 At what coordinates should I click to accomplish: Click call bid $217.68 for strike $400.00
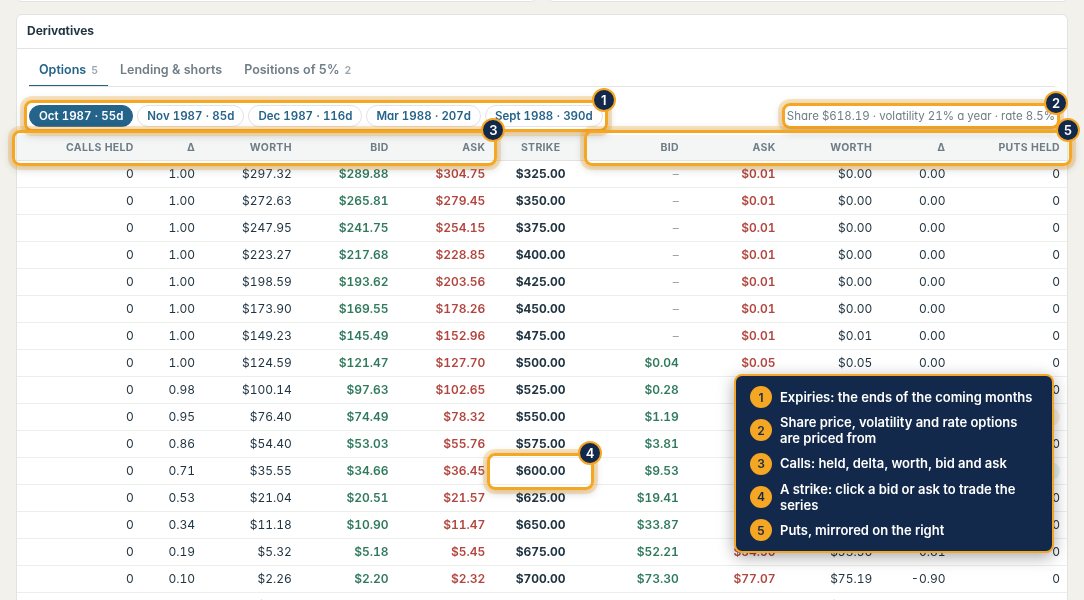(x=364, y=254)
